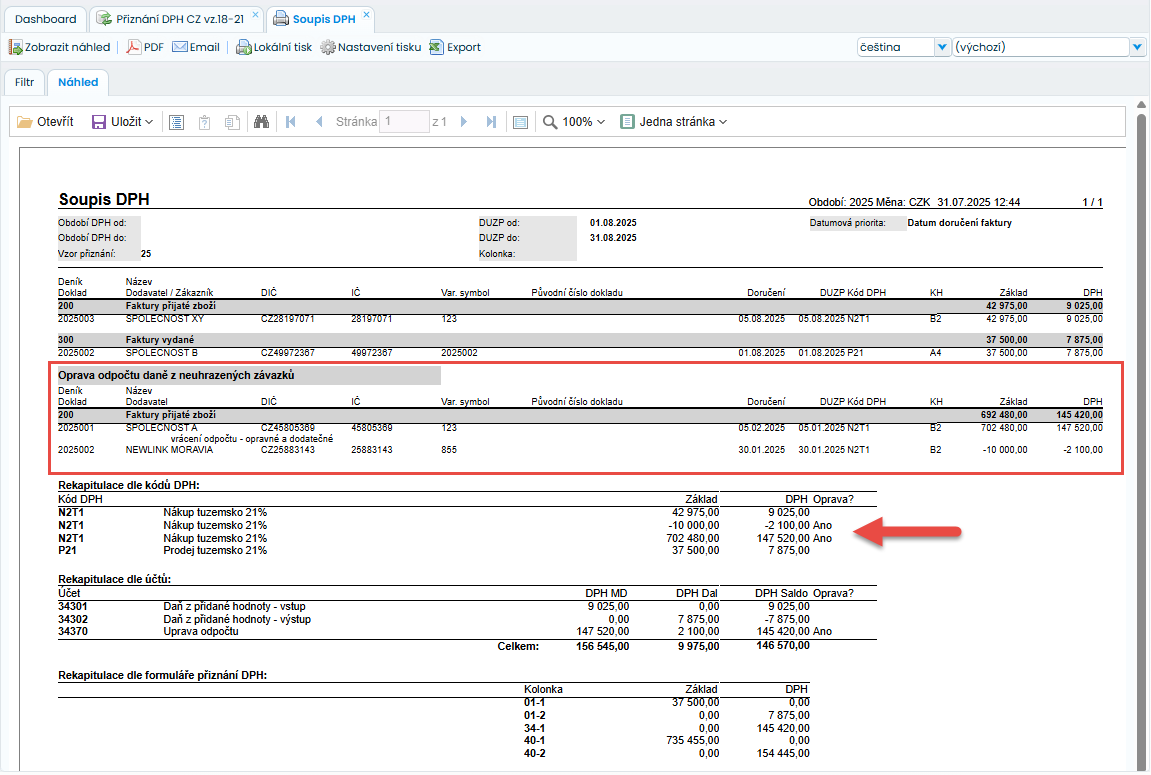Click the SPOLECNOST A entry

[161, 428]
